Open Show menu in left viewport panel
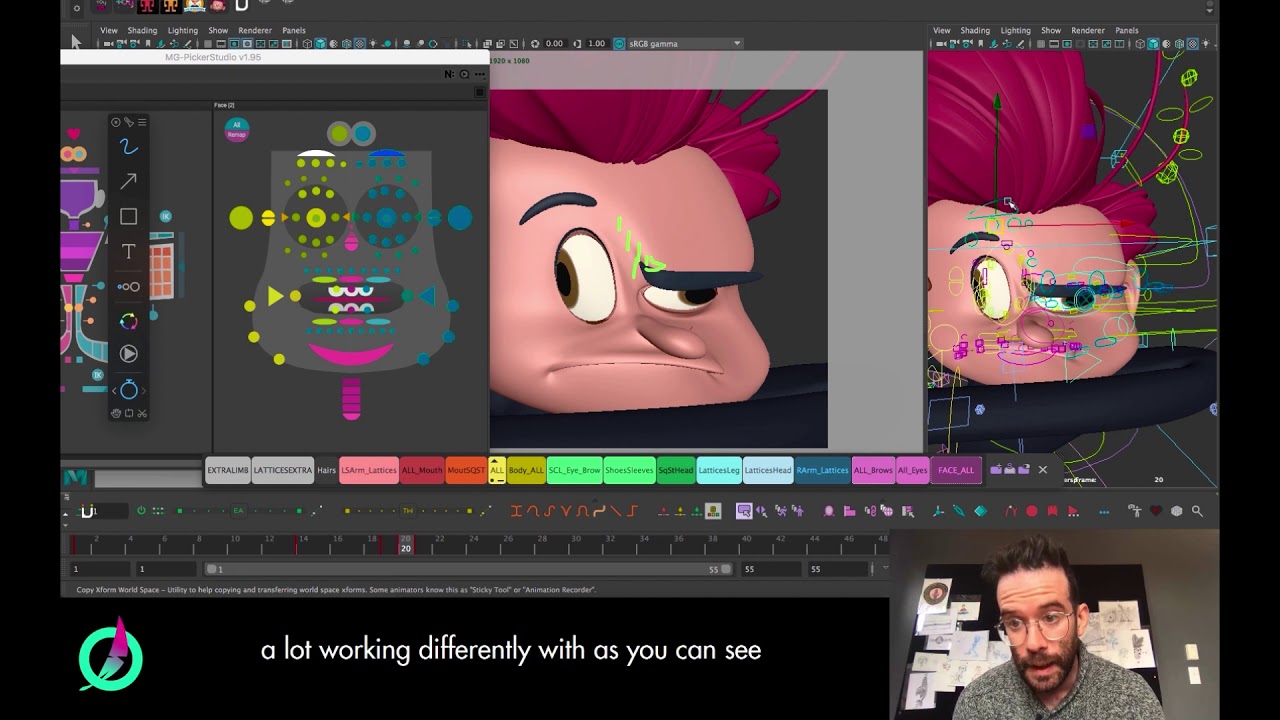1280x720 pixels. click(218, 30)
